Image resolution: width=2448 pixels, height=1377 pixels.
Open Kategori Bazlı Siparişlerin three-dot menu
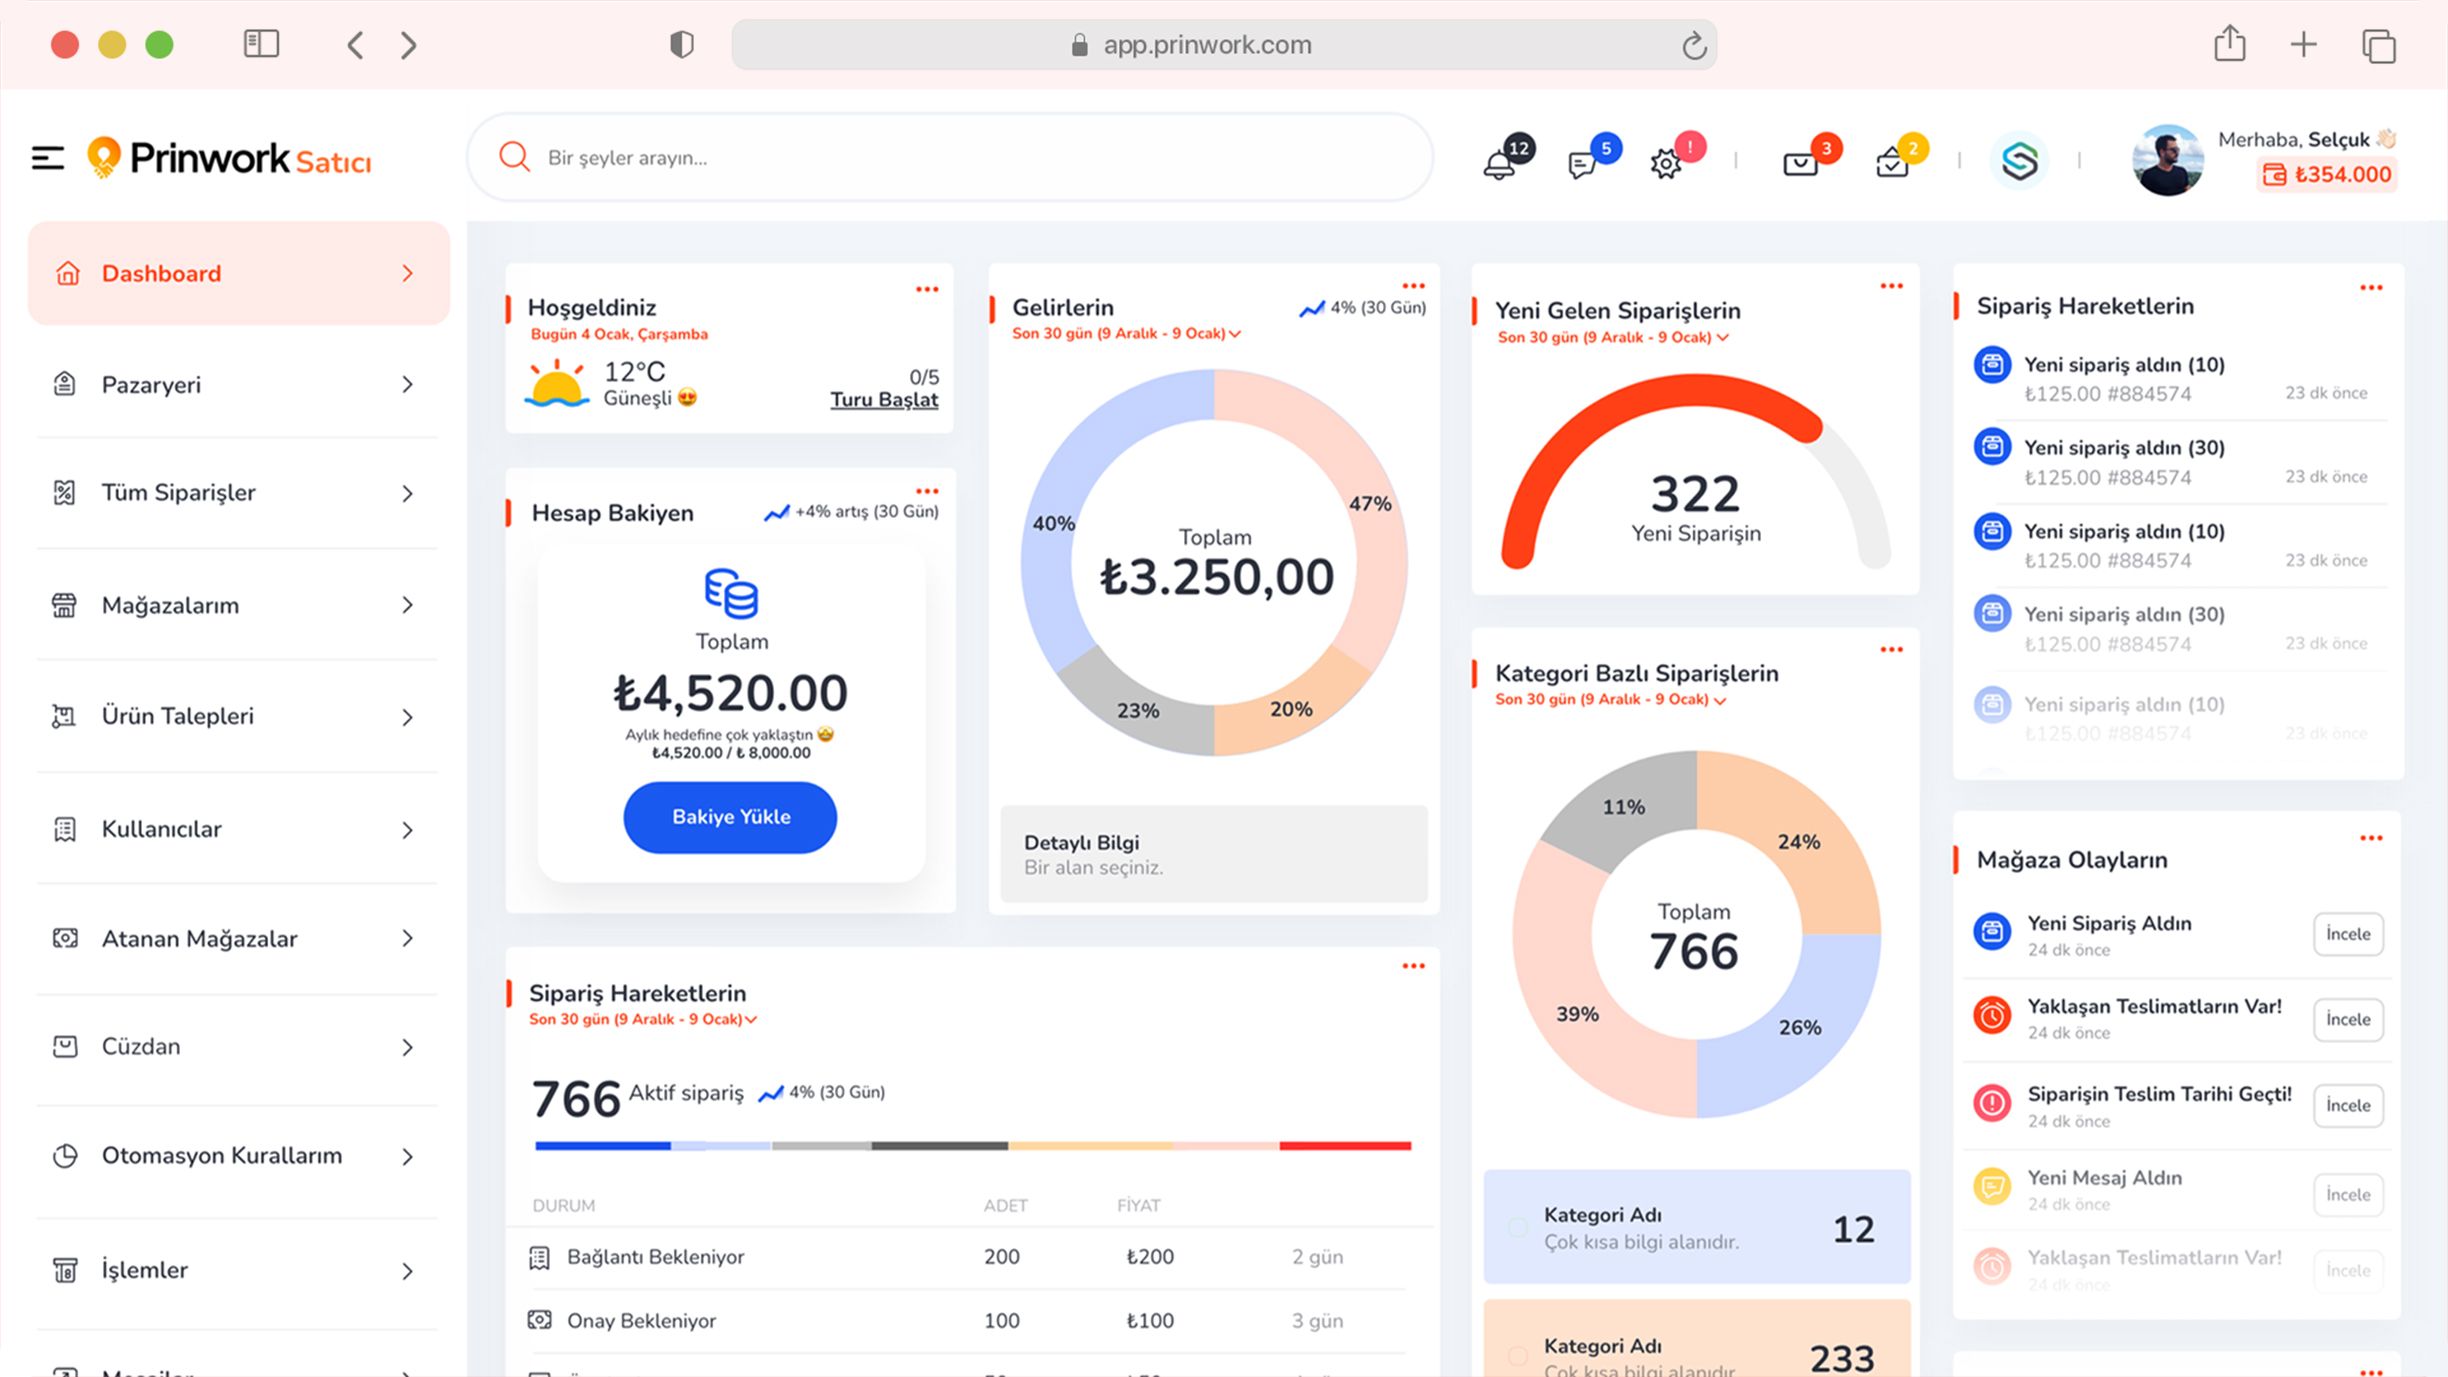click(1891, 650)
